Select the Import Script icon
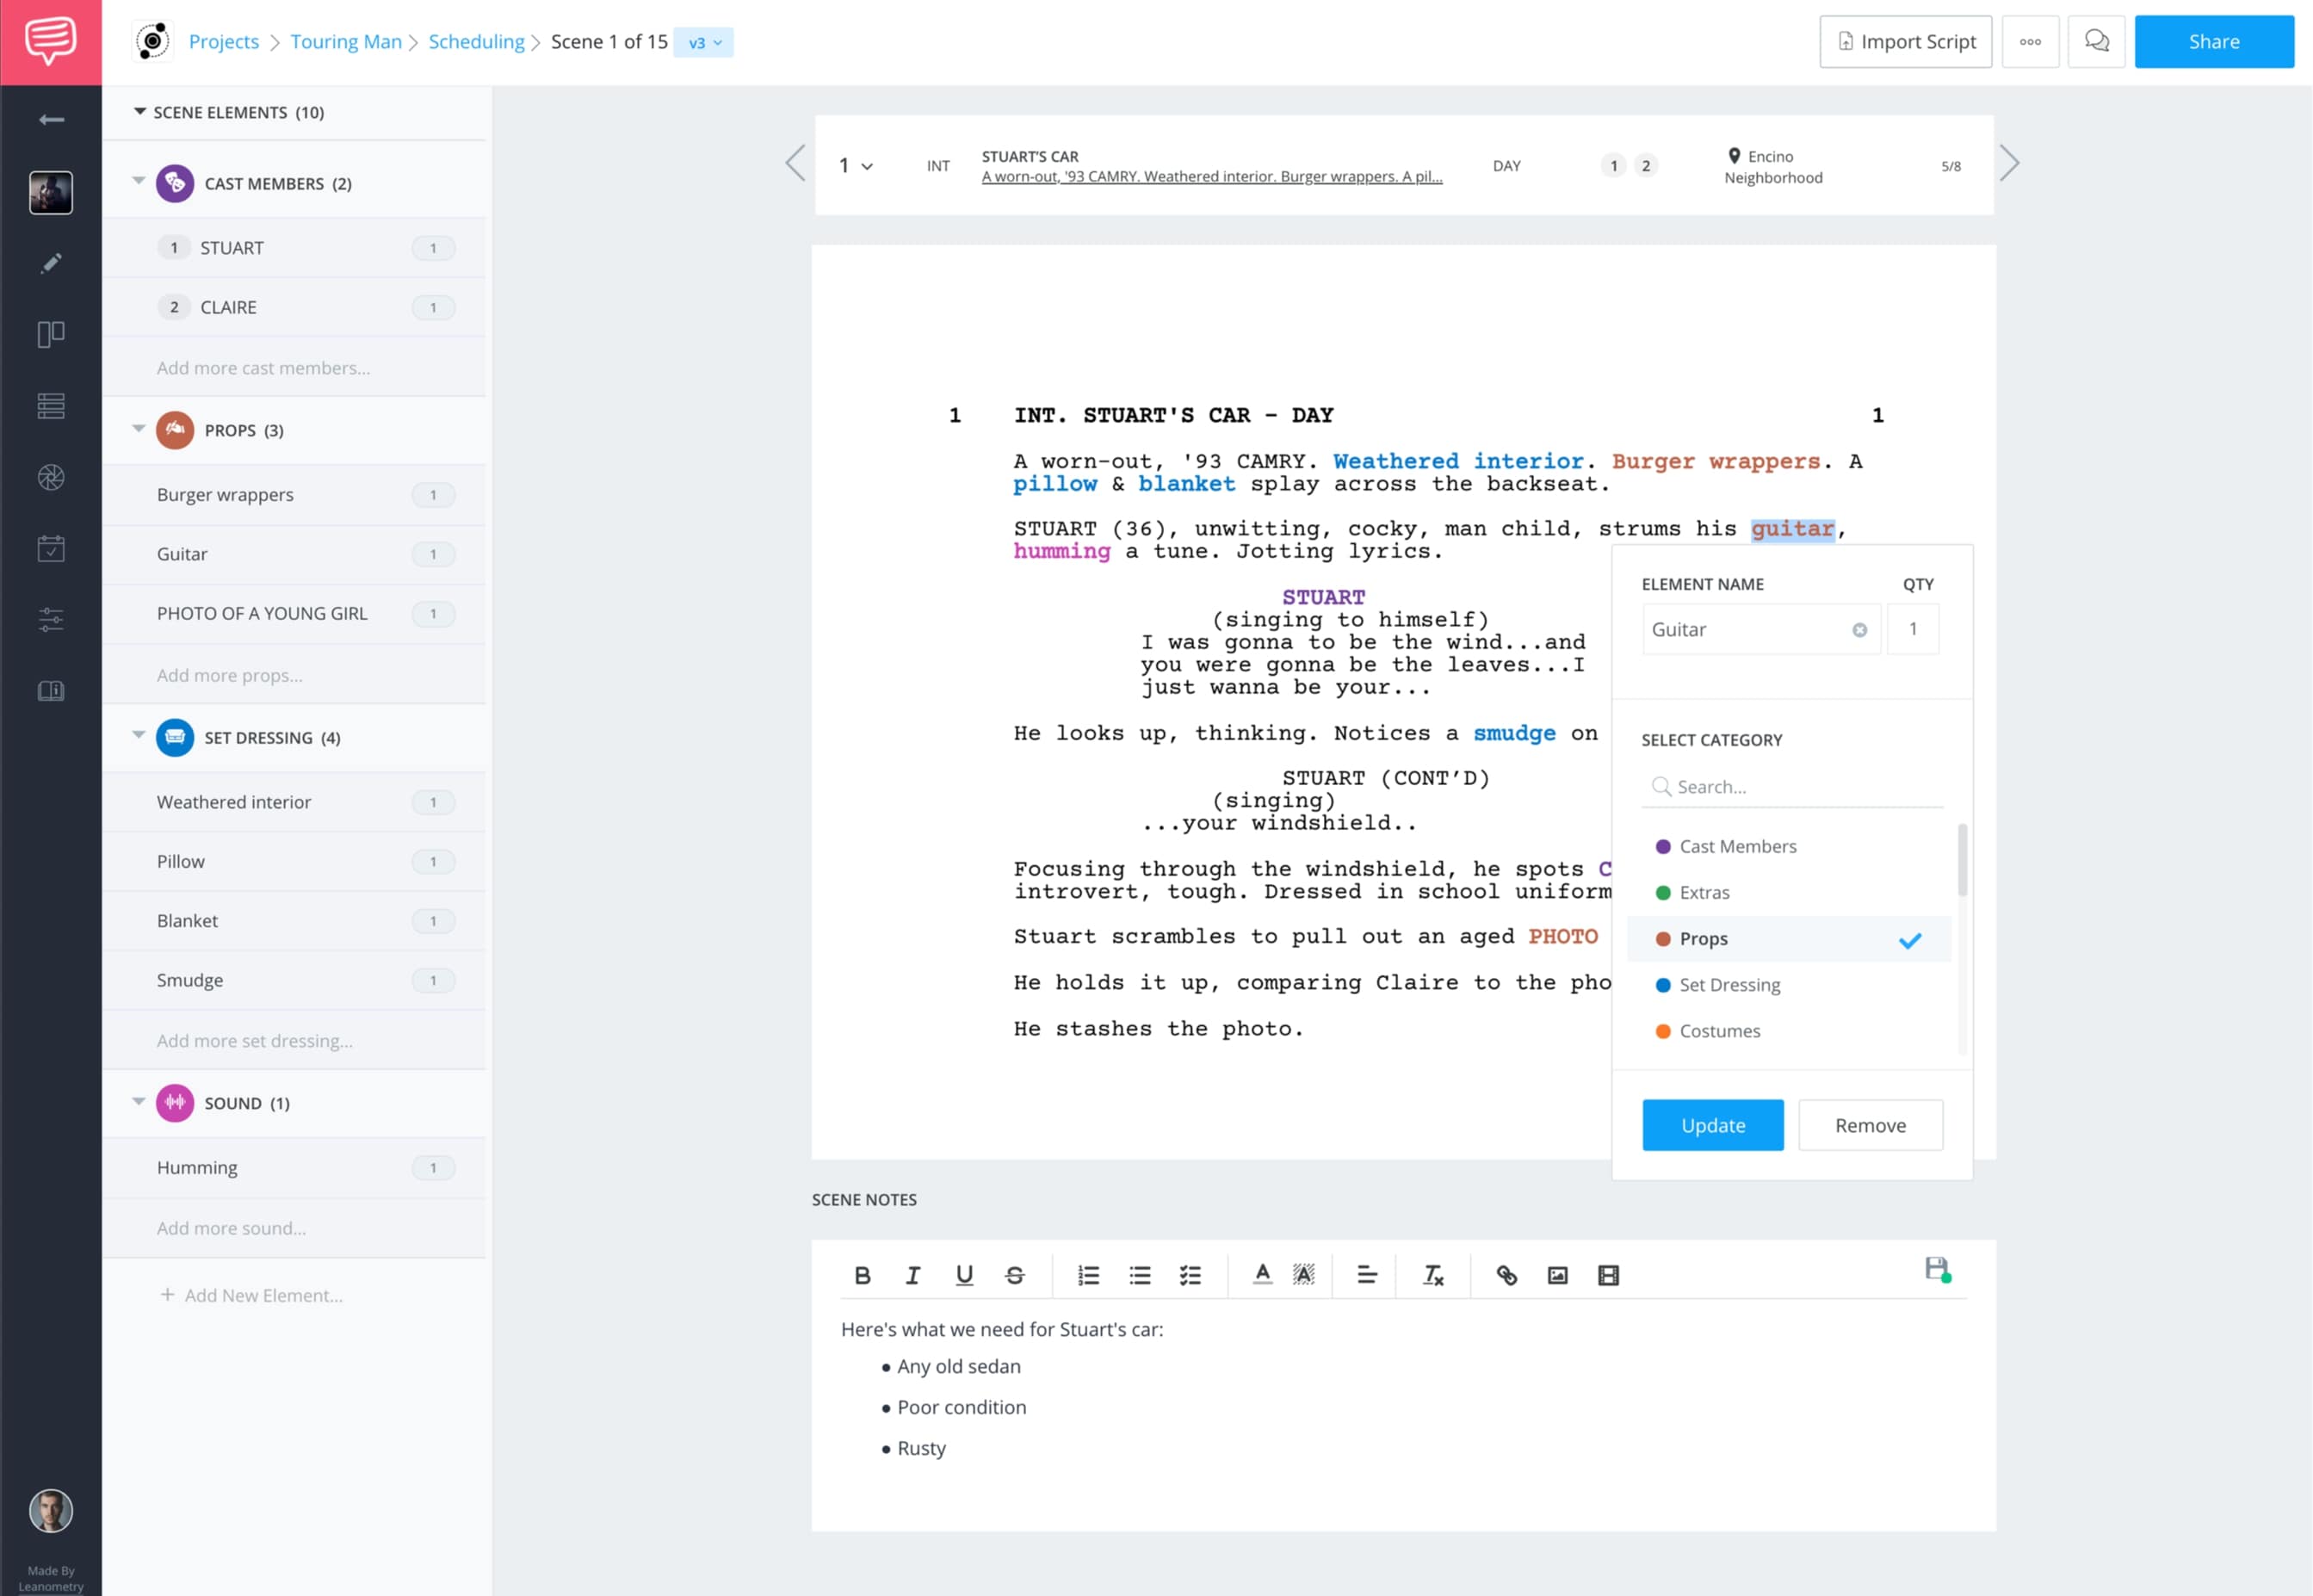 click(1847, 40)
